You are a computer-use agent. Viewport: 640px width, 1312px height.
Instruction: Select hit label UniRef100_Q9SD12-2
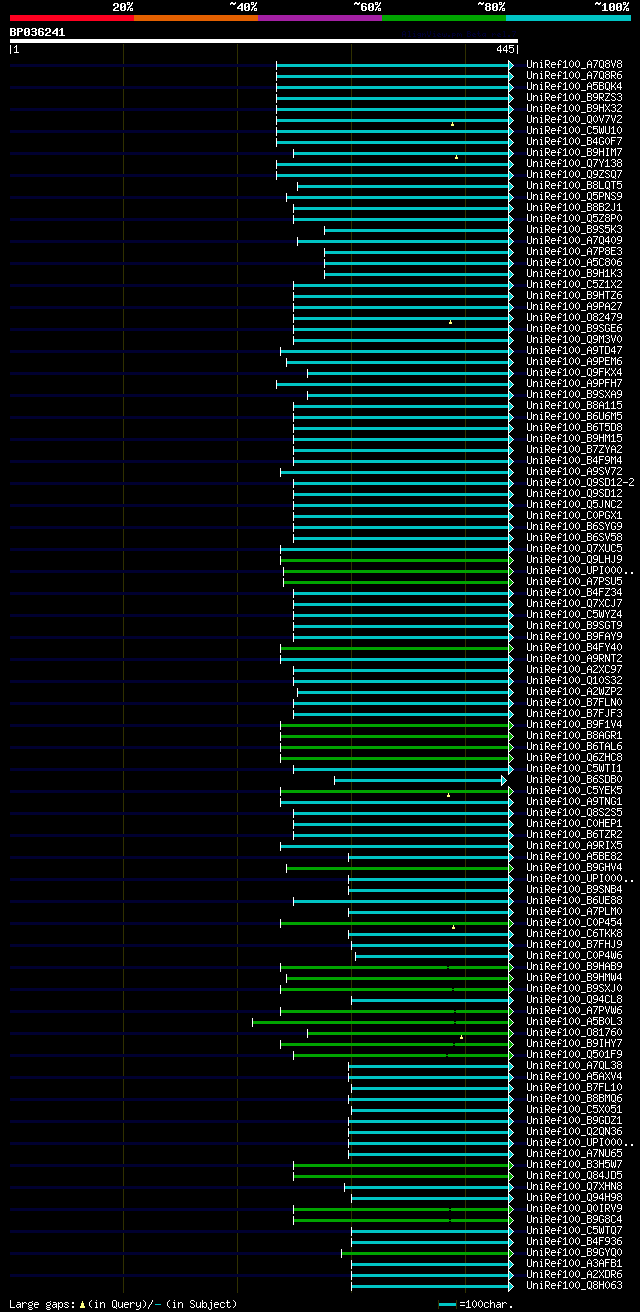pyautogui.click(x=580, y=483)
